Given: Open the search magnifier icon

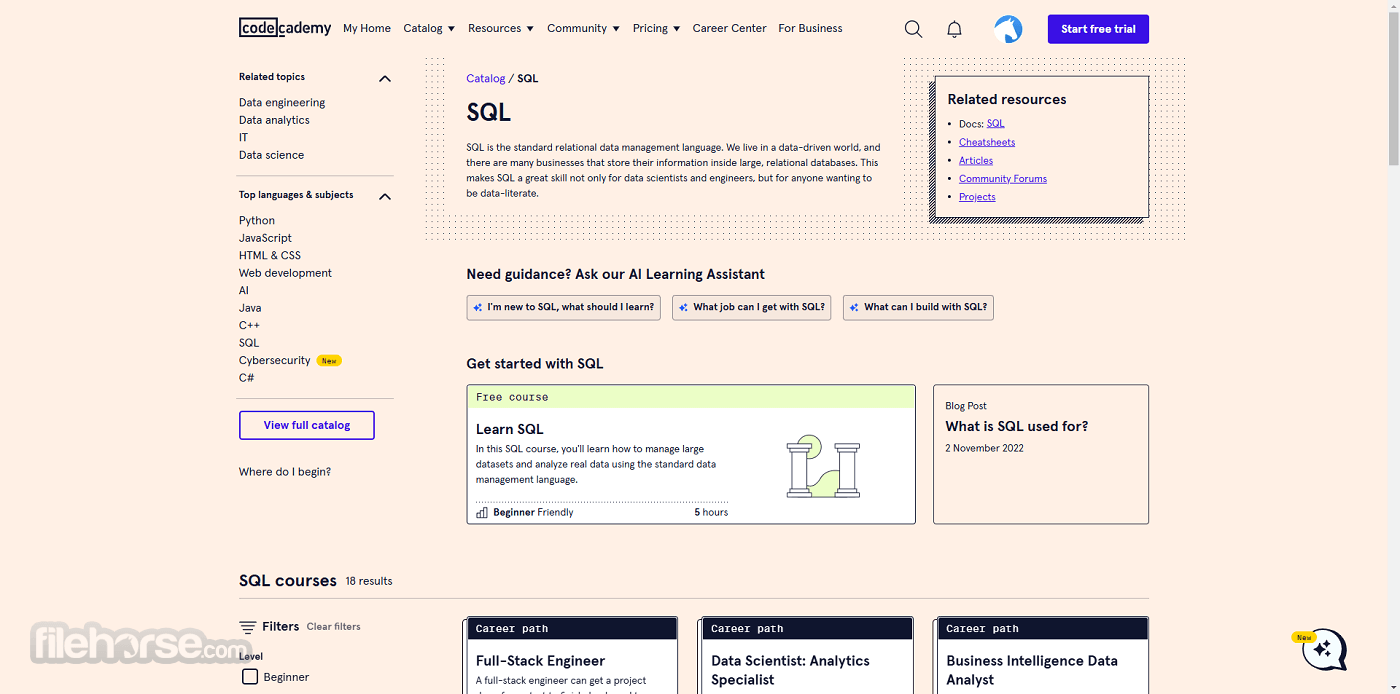Looking at the screenshot, I should click(913, 29).
